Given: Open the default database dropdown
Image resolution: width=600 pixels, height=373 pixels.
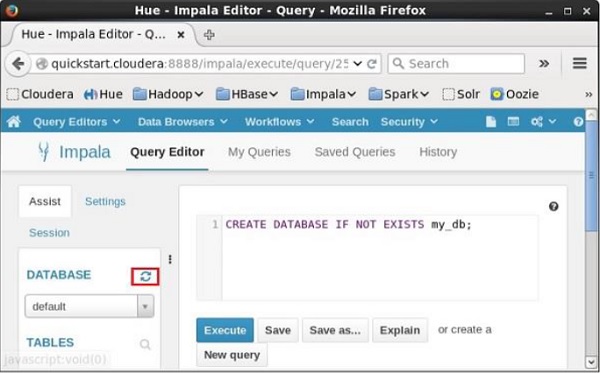Looking at the screenshot, I should (90, 306).
